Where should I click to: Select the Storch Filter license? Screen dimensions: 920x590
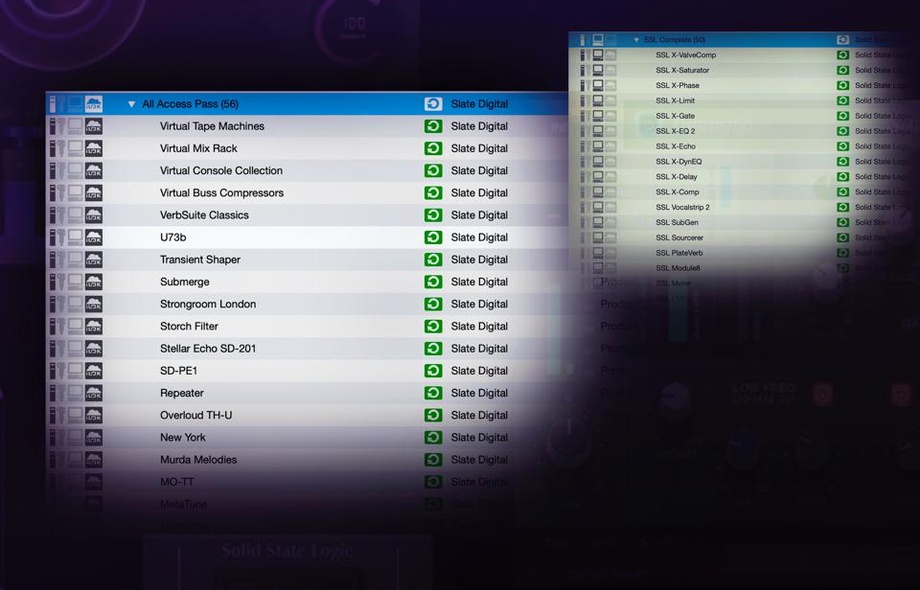click(x=189, y=326)
